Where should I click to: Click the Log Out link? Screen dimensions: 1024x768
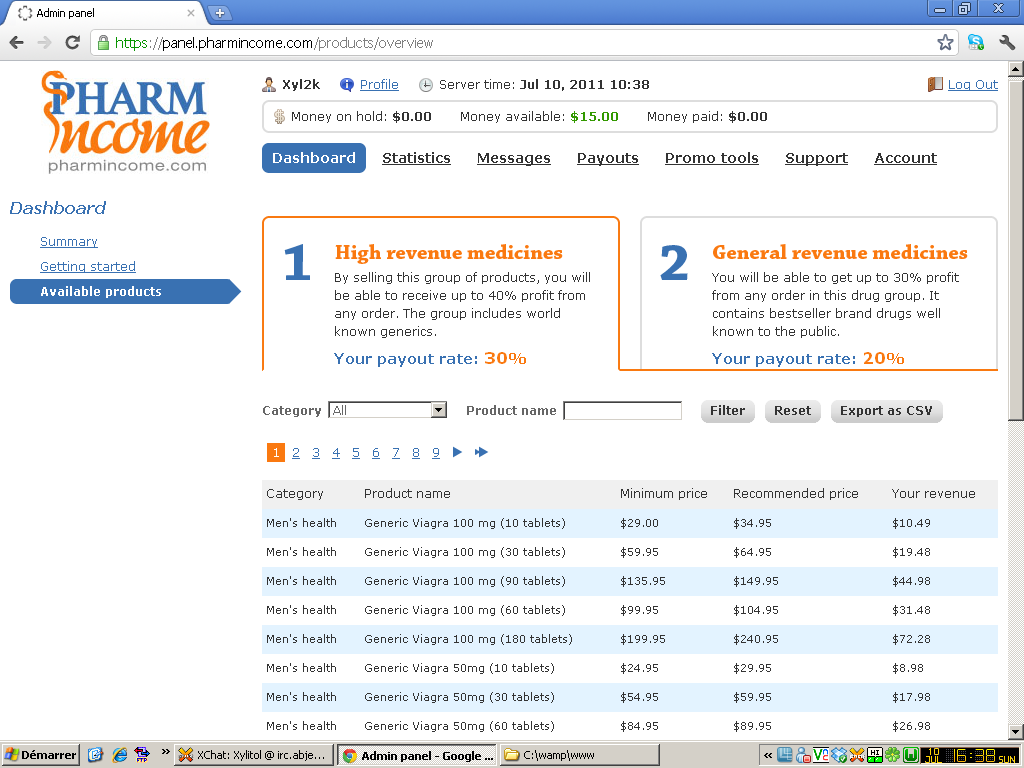972,85
